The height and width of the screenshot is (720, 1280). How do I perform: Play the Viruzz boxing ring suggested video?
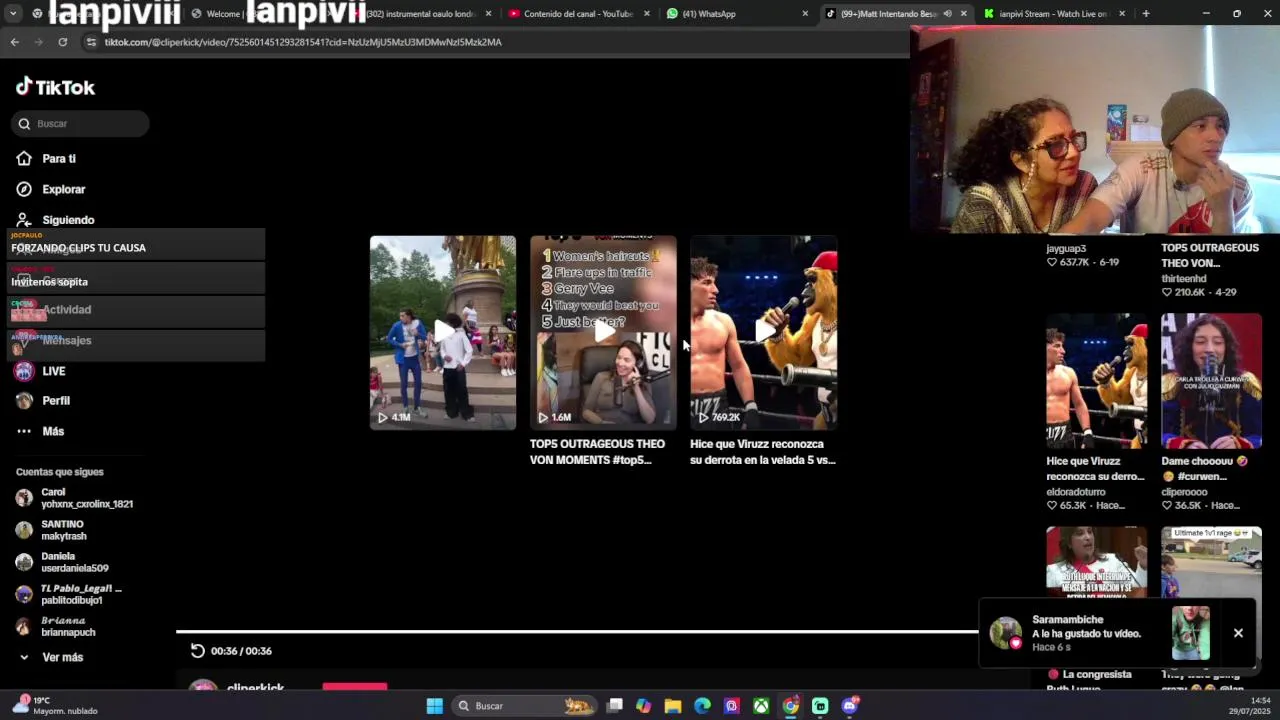(764, 333)
